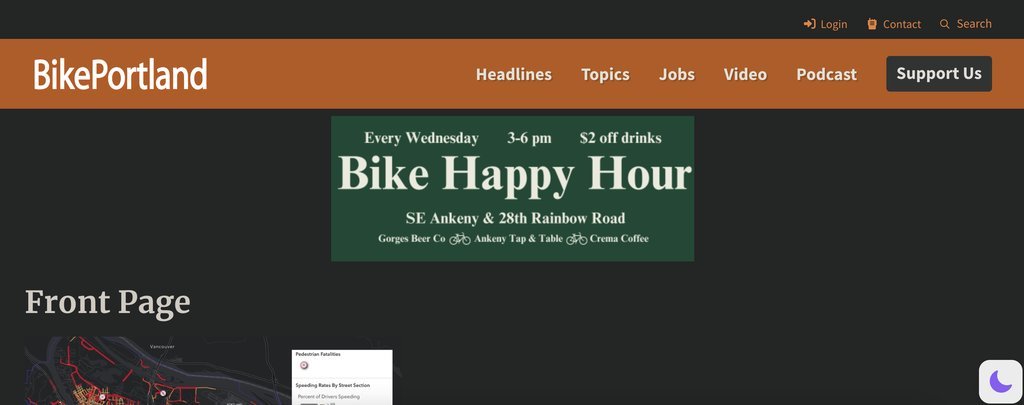1024x405 pixels.
Task: Open the Video menu item
Action: pos(745,74)
